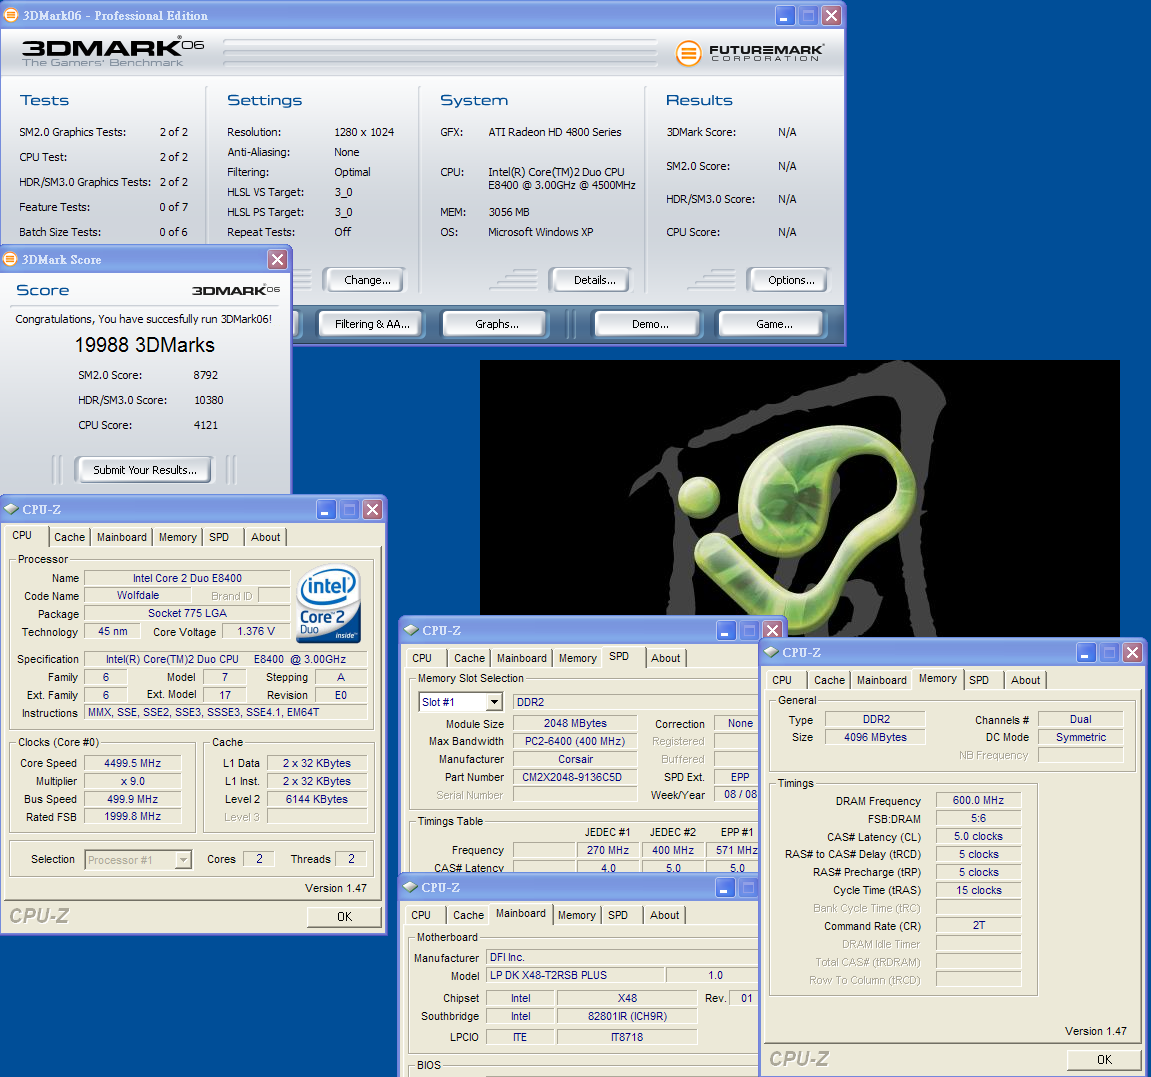Viewport: 1151px width, 1077px height.
Task: Click the 3DMark06 title bar app icon
Action: point(11,15)
